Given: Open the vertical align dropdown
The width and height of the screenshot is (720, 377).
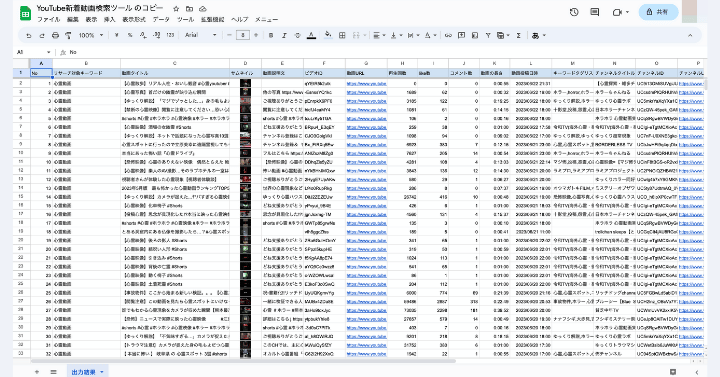Looking at the screenshot, I should (x=395, y=35).
